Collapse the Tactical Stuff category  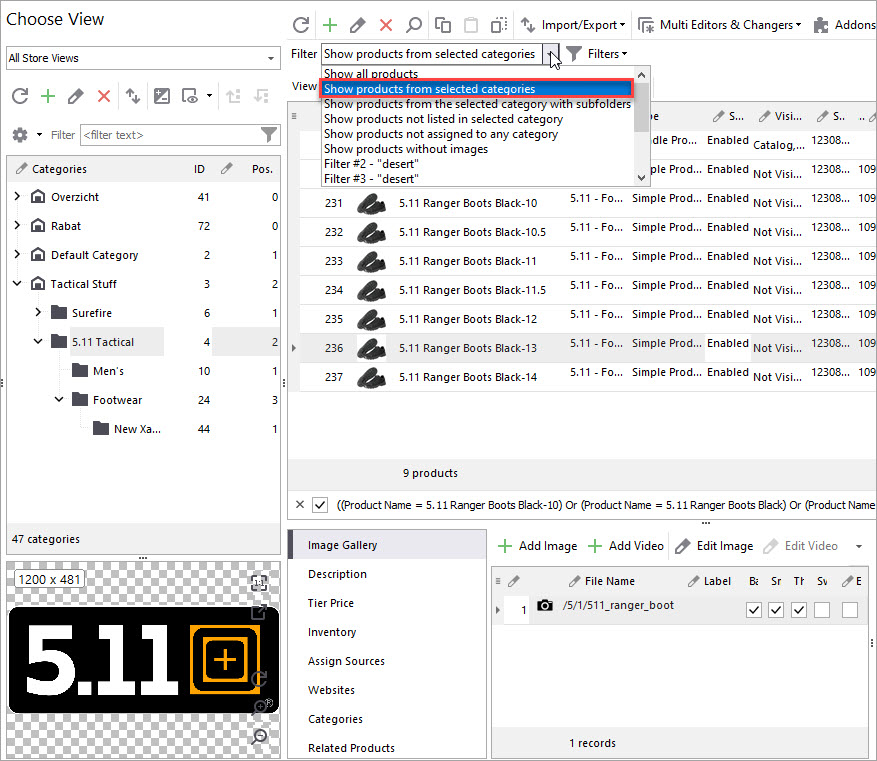coord(17,283)
